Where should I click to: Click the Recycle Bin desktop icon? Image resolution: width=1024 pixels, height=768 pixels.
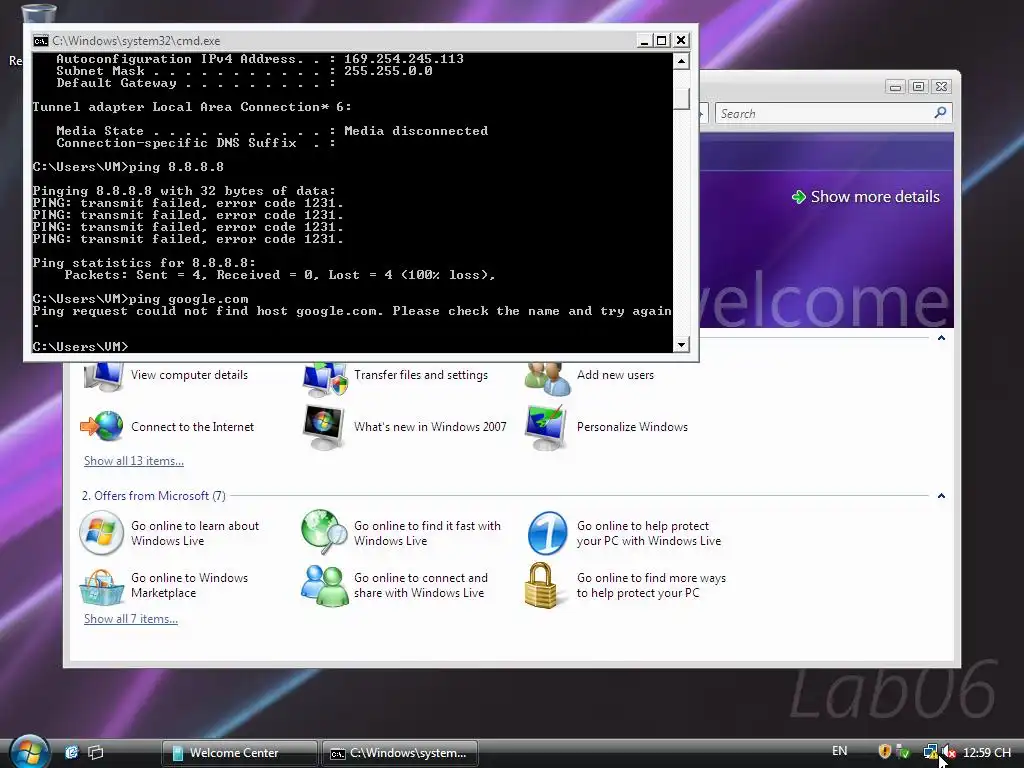coord(37,12)
